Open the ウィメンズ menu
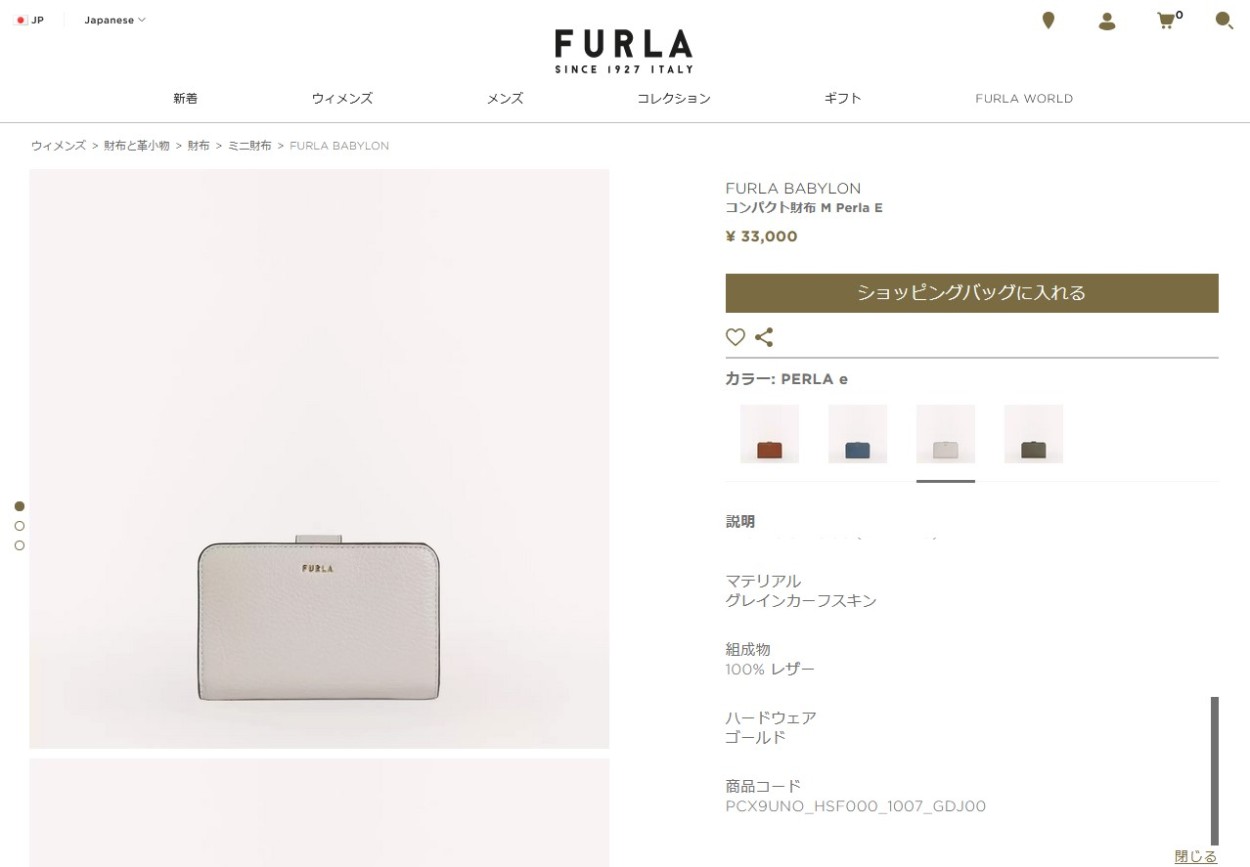This screenshot has height=867, width=1250. coord(342,98)
